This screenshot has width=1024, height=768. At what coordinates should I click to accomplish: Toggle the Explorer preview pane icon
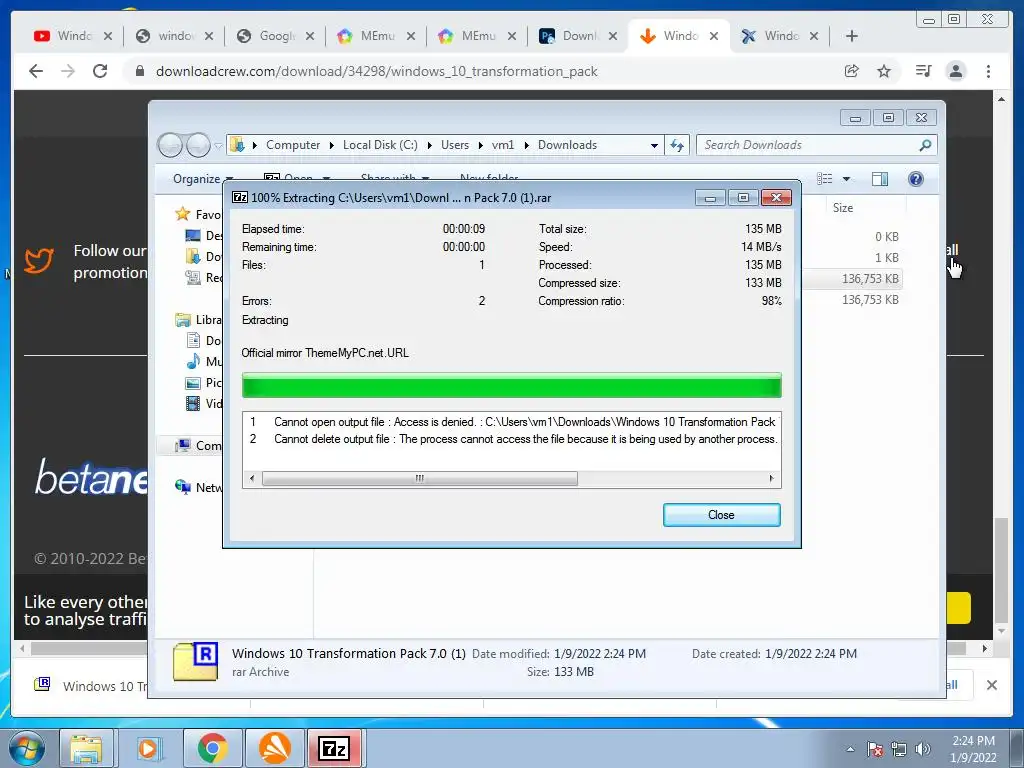[880, 179]
